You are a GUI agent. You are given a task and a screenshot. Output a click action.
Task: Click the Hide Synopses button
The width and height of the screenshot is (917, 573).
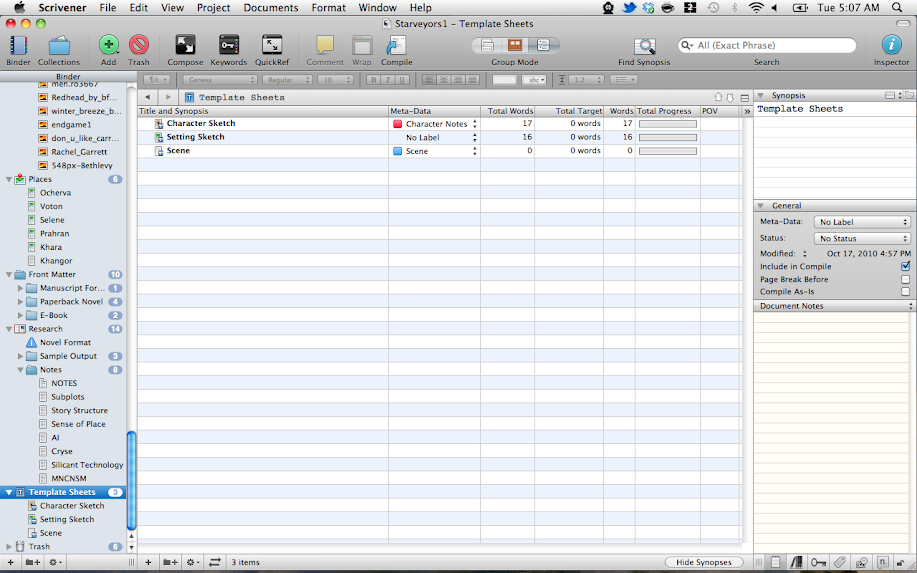pyautogui.click(x=704, y=562)
